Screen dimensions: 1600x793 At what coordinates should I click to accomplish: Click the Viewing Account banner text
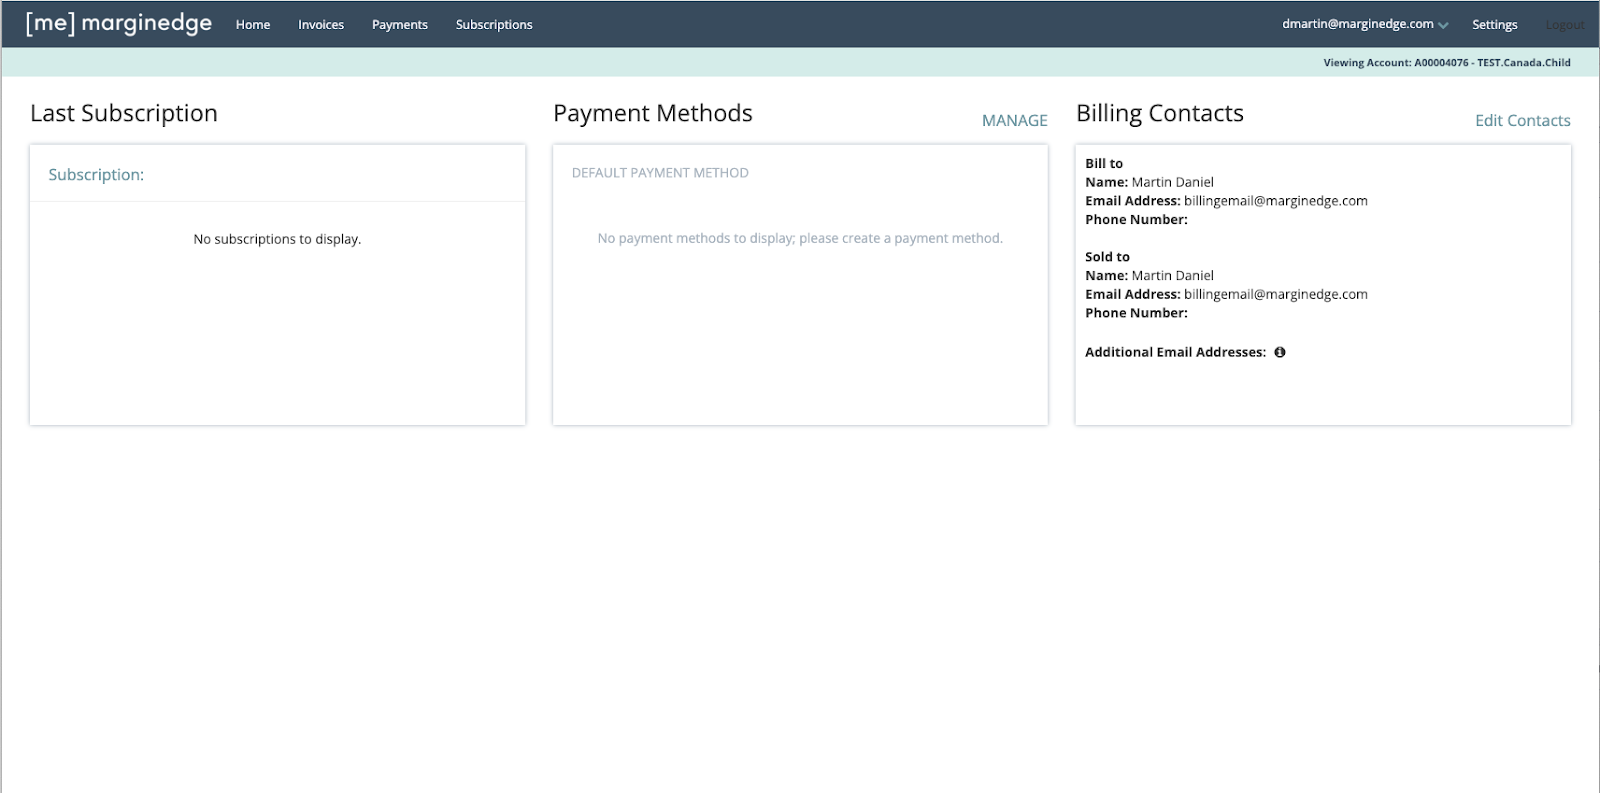pyautogui.click(x=1446, y=62)
